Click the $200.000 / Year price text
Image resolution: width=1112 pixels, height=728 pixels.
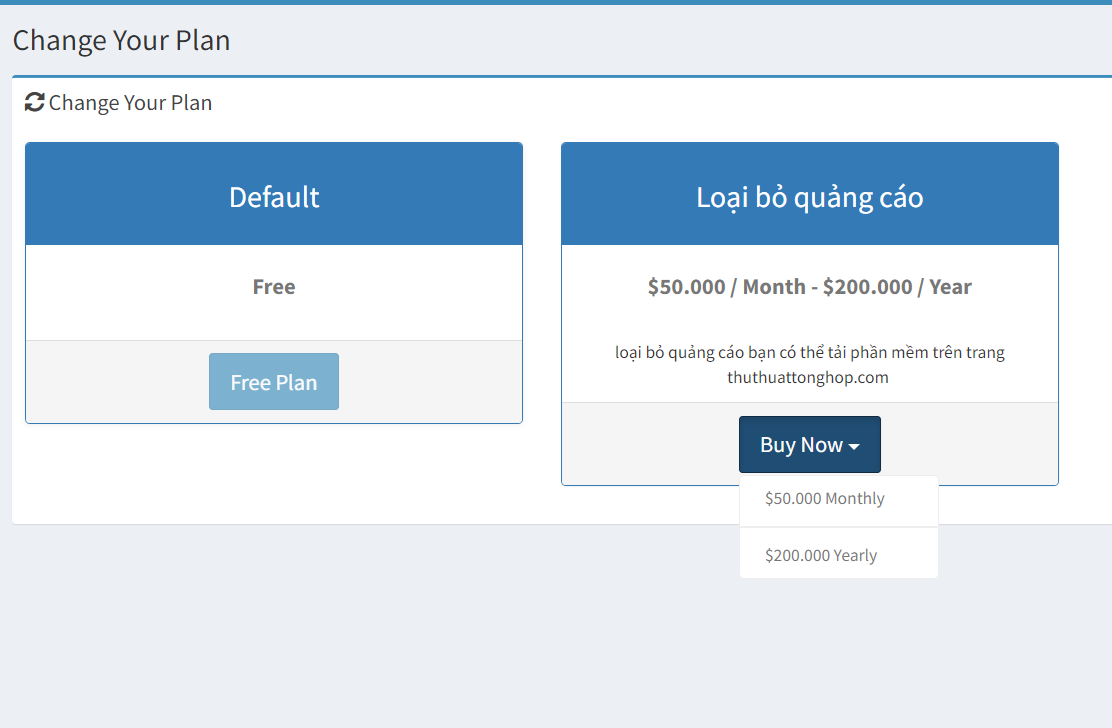897,287
